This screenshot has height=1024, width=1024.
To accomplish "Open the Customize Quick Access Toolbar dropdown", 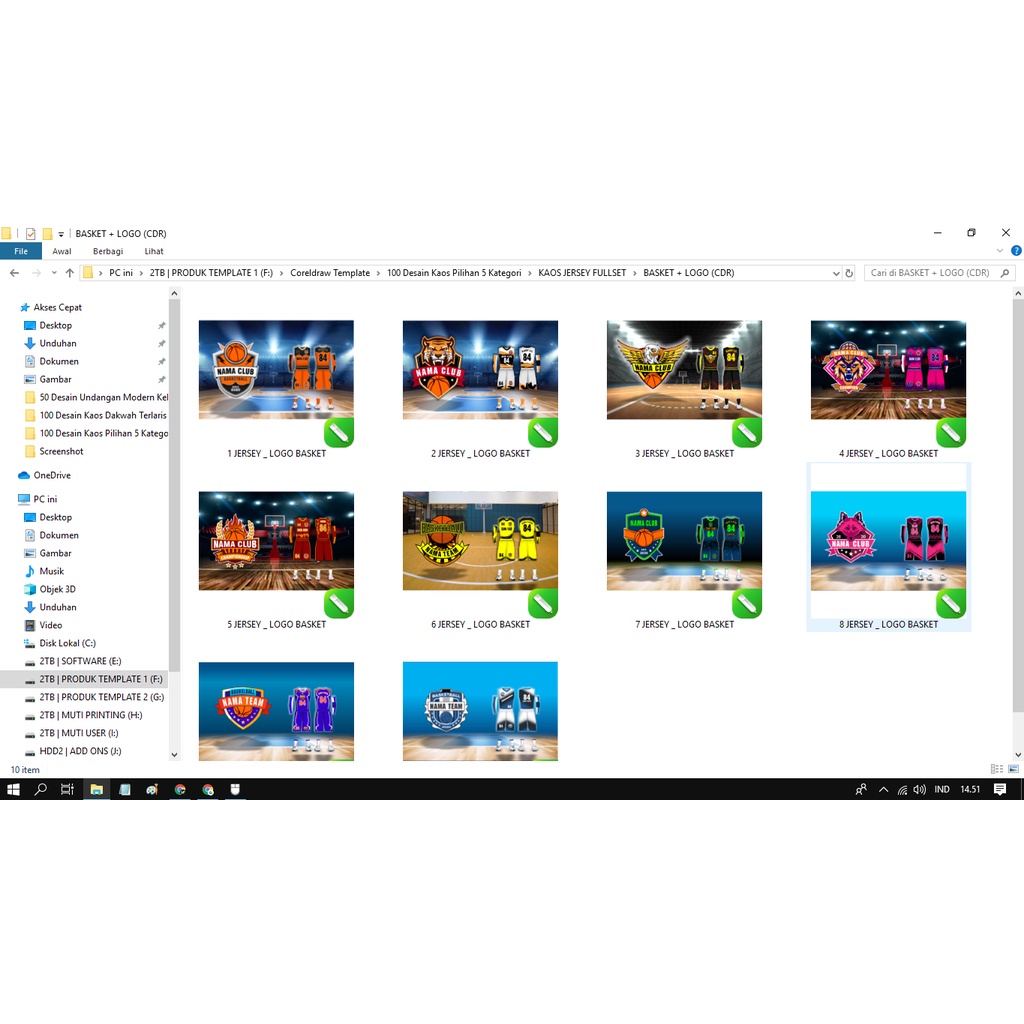I will click(61, 234).
